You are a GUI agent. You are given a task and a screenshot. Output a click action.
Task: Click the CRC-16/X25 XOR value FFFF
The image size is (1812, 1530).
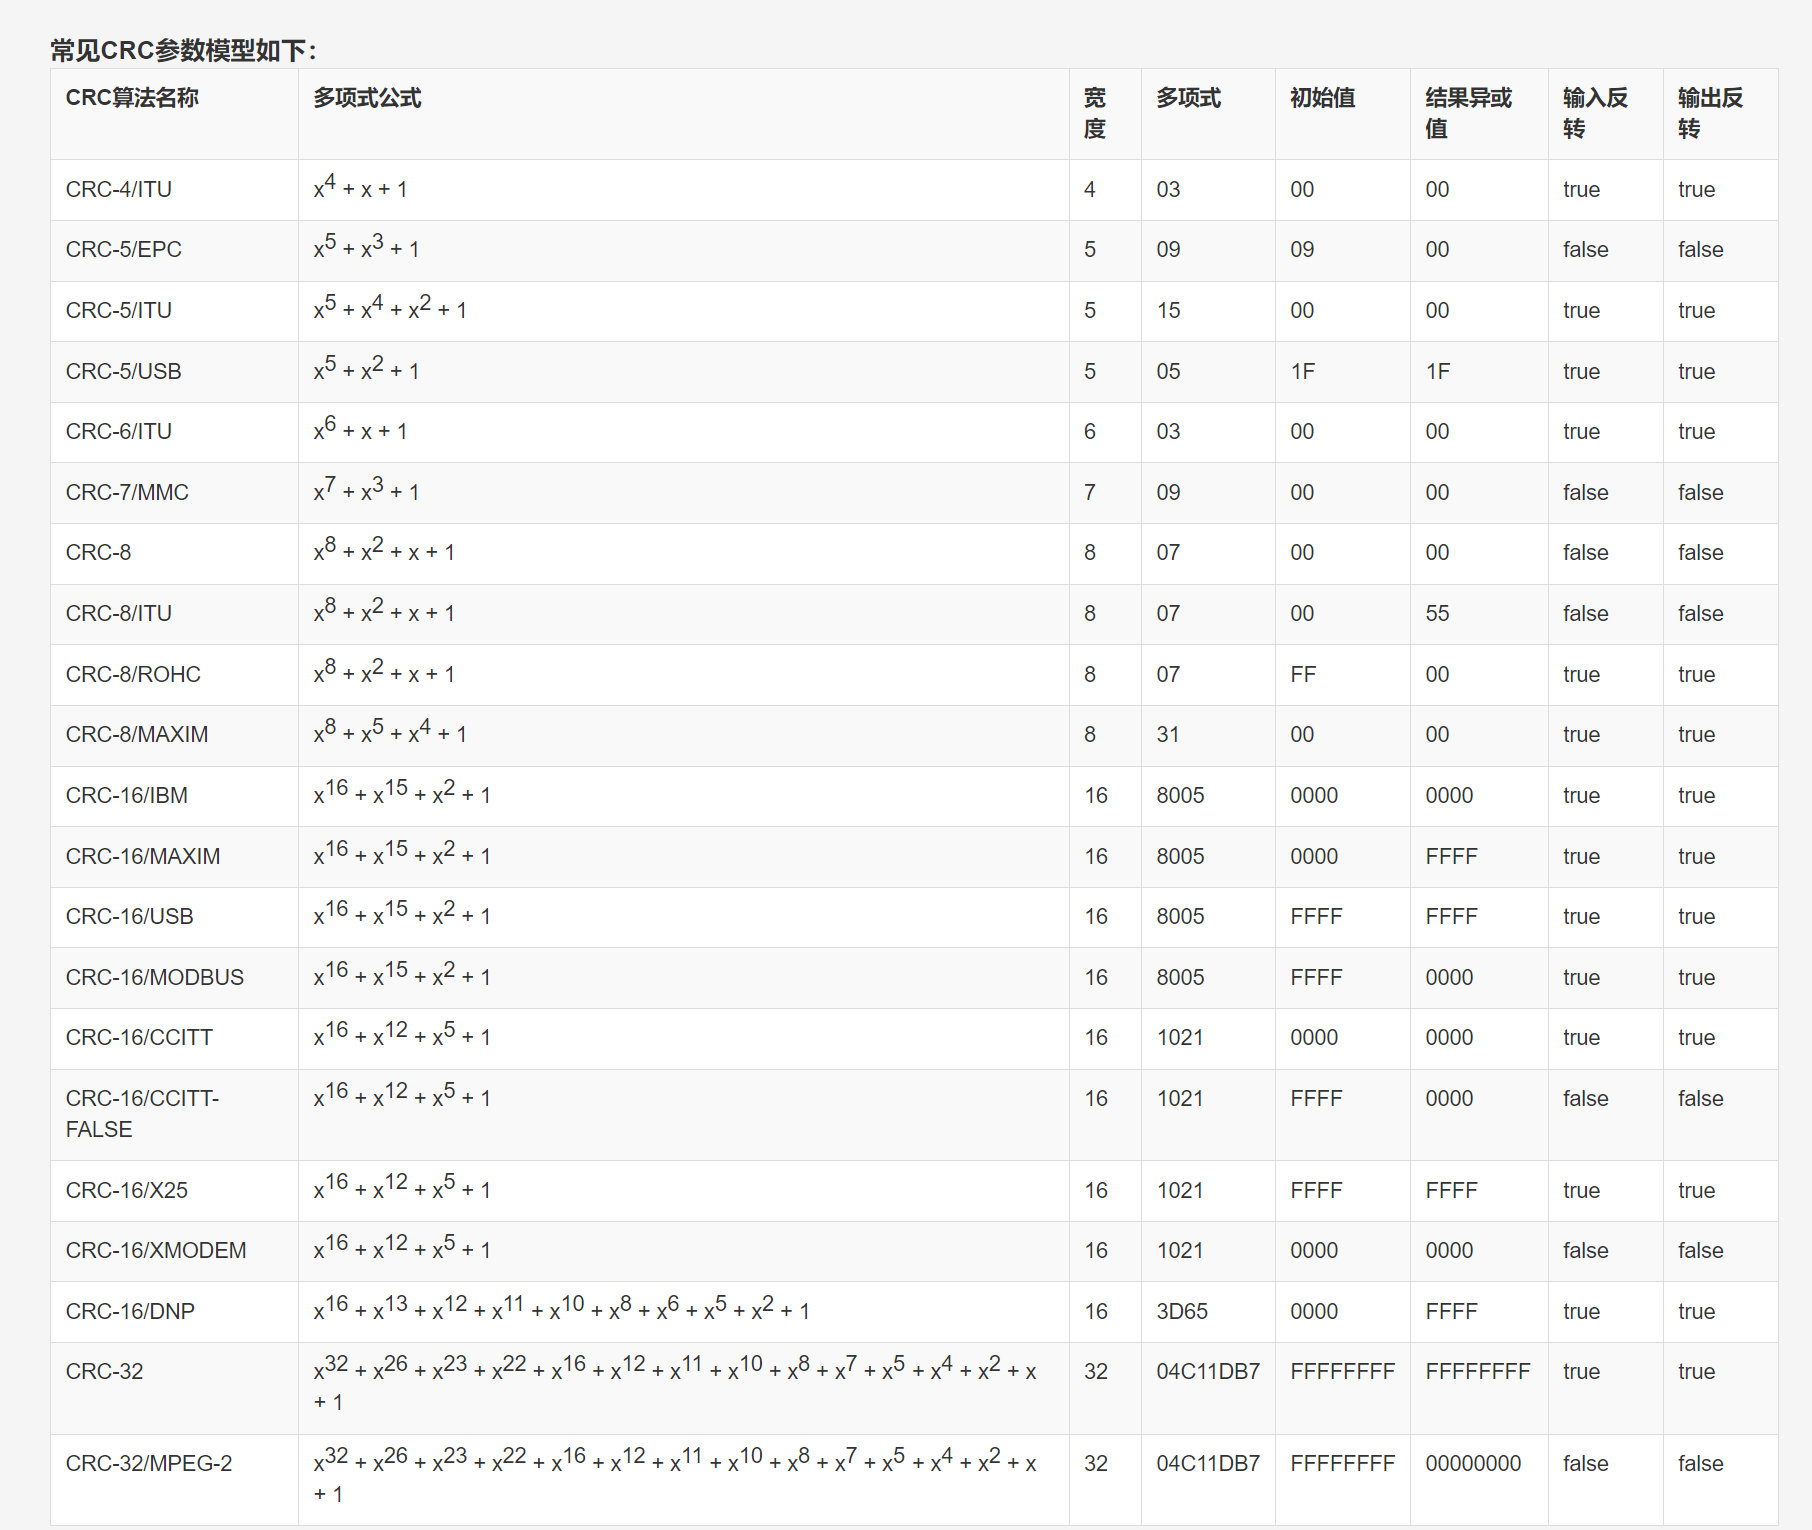(1451, 1191)
